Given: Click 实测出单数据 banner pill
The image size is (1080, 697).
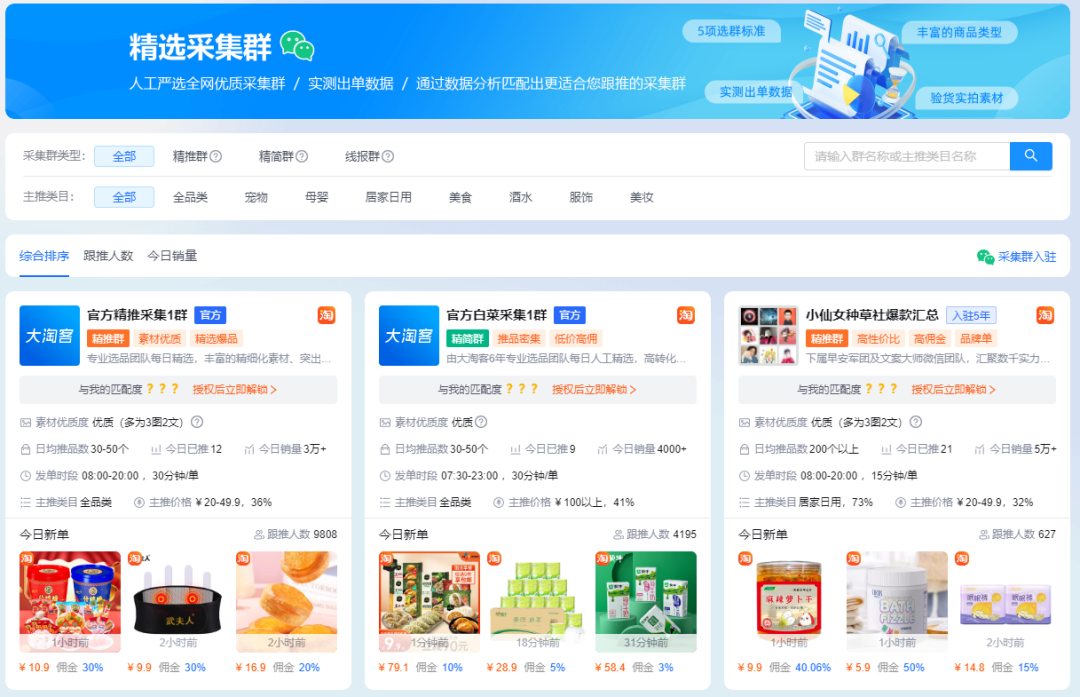Looking at the screenshot, I should coord(753,92).
